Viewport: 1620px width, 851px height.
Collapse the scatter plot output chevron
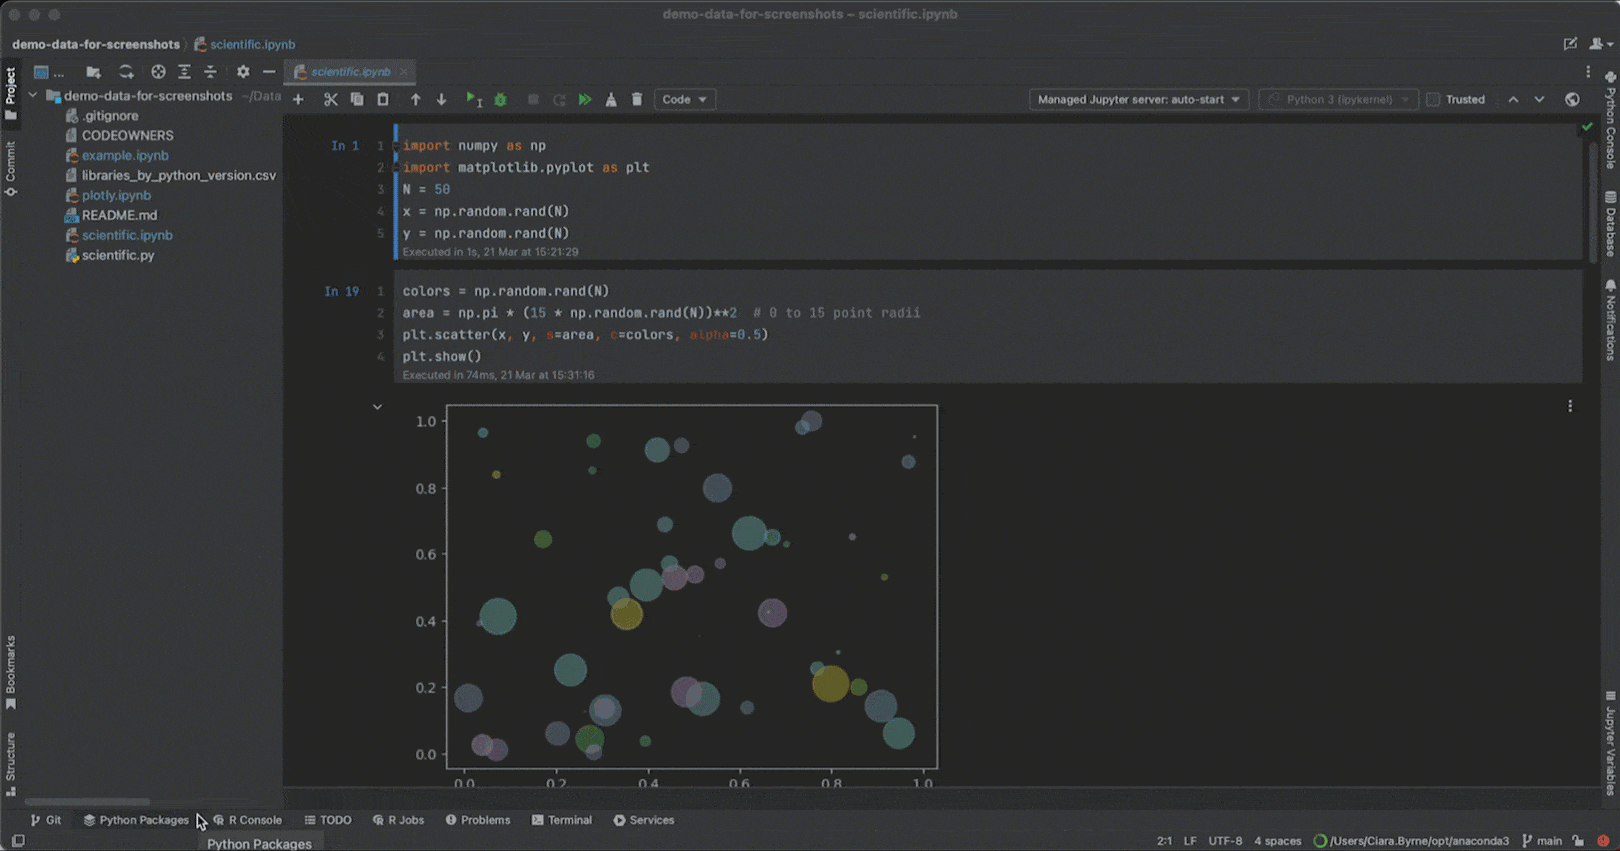pos(377,407)
